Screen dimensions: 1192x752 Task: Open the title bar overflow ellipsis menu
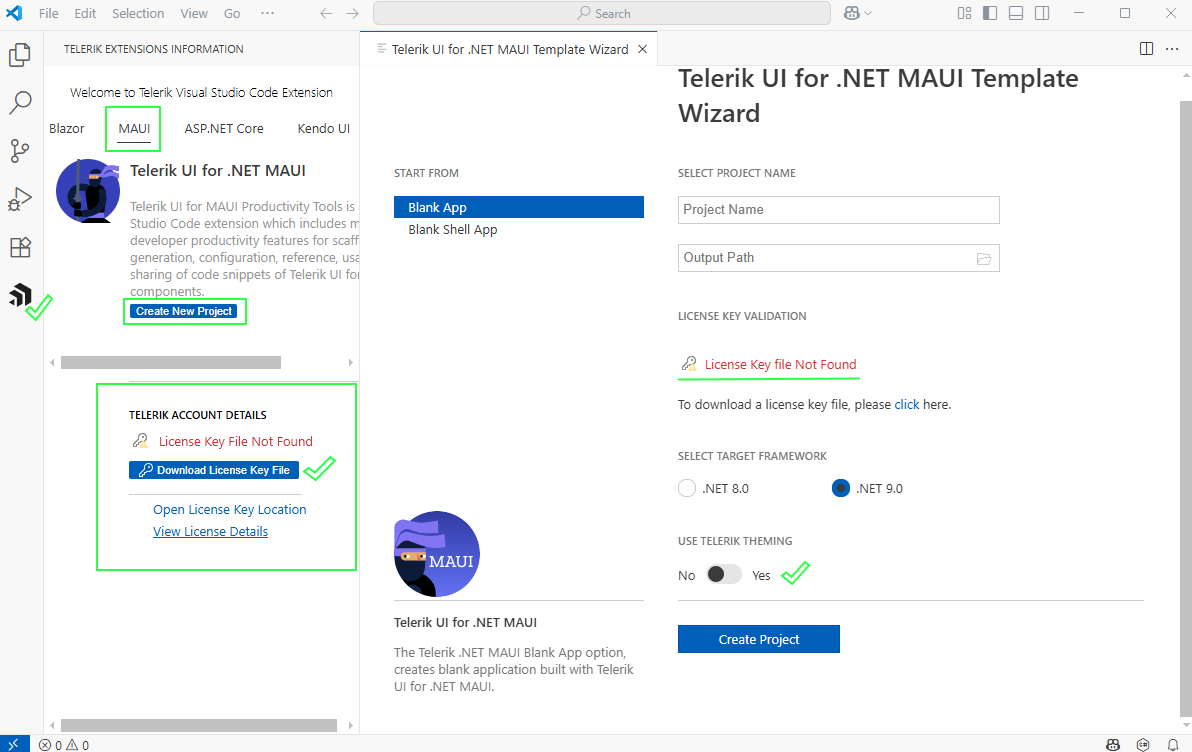coord(267,13)
